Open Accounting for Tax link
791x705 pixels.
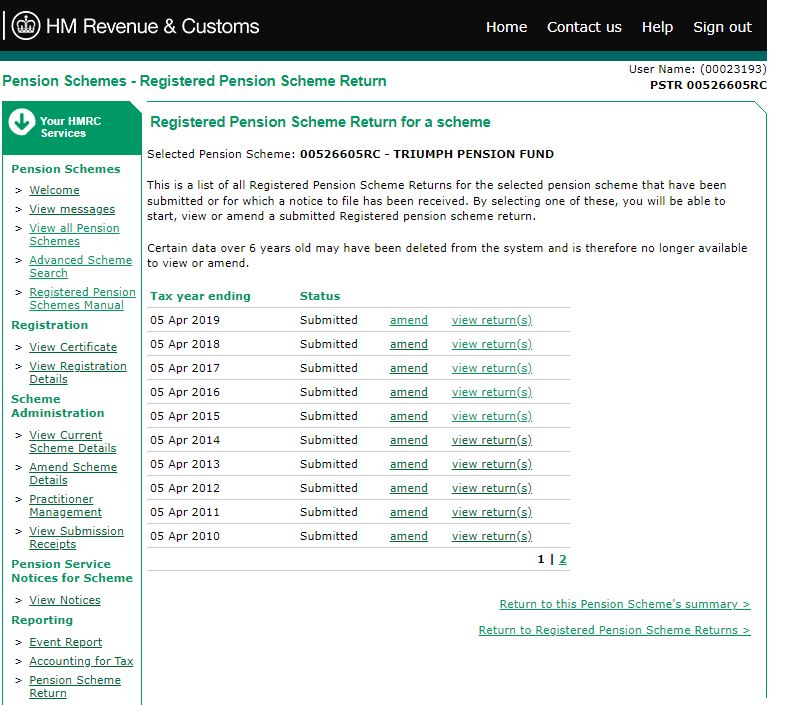tap(81, 661)
